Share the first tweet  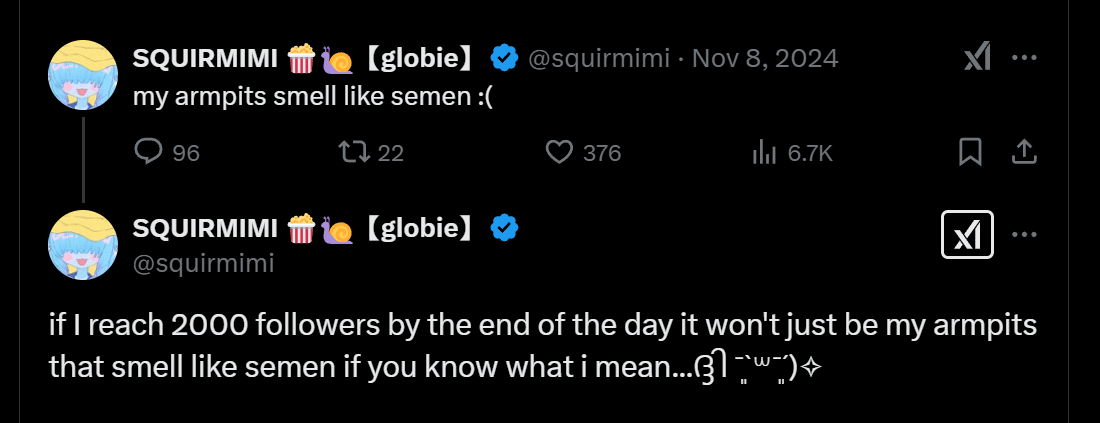[x=1023, y=152]
